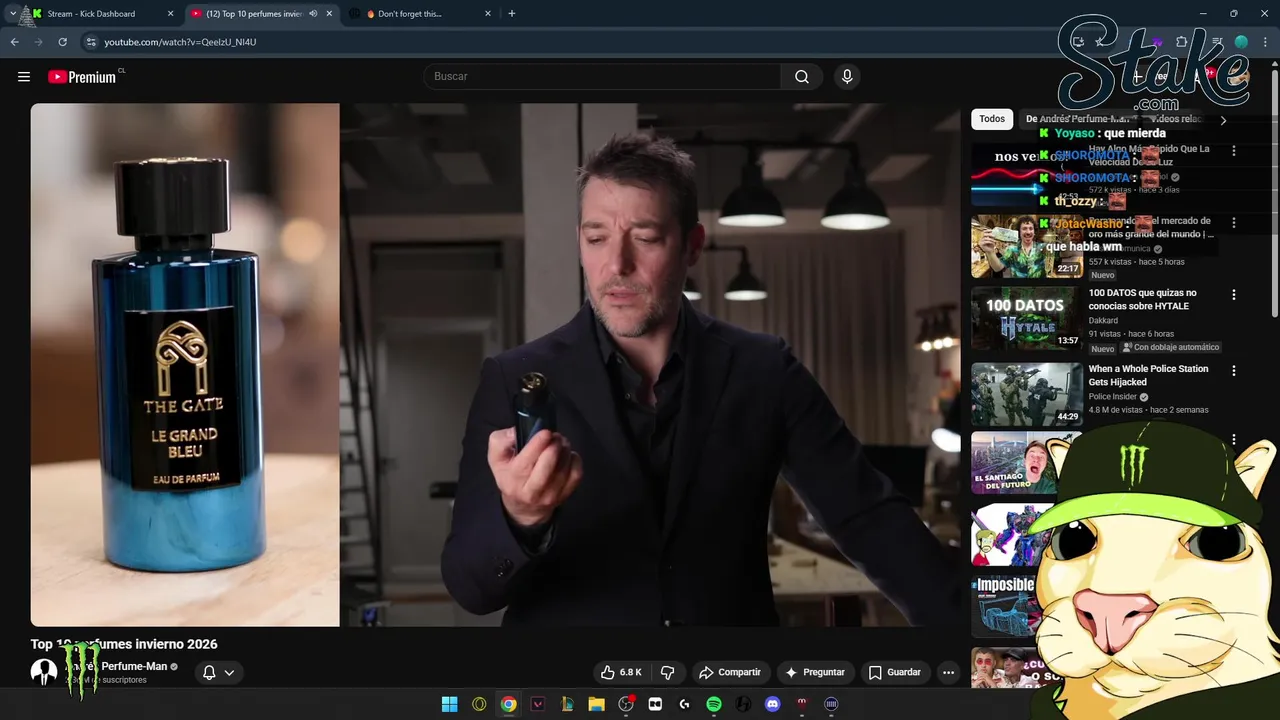Click the Dakkard channel name
This screenshot has height=720, width=1280.
click(1103, 321)
